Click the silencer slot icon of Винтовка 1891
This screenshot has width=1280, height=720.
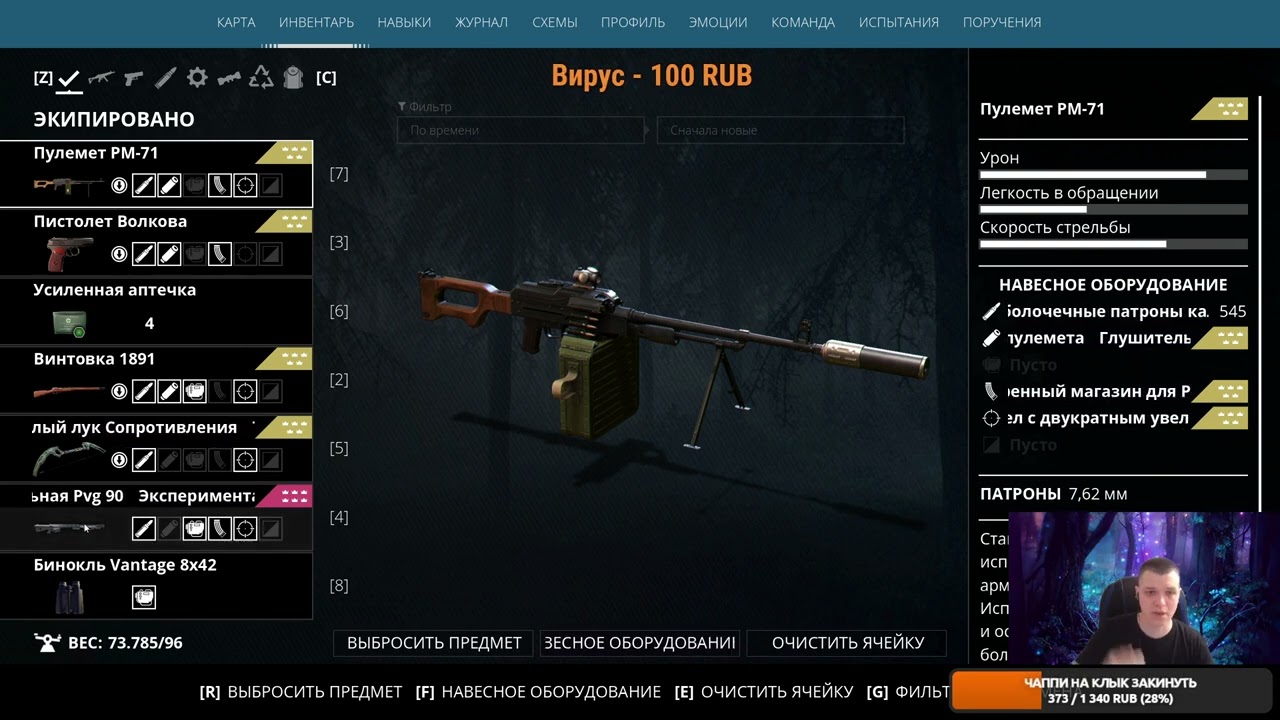pos(169,391)
